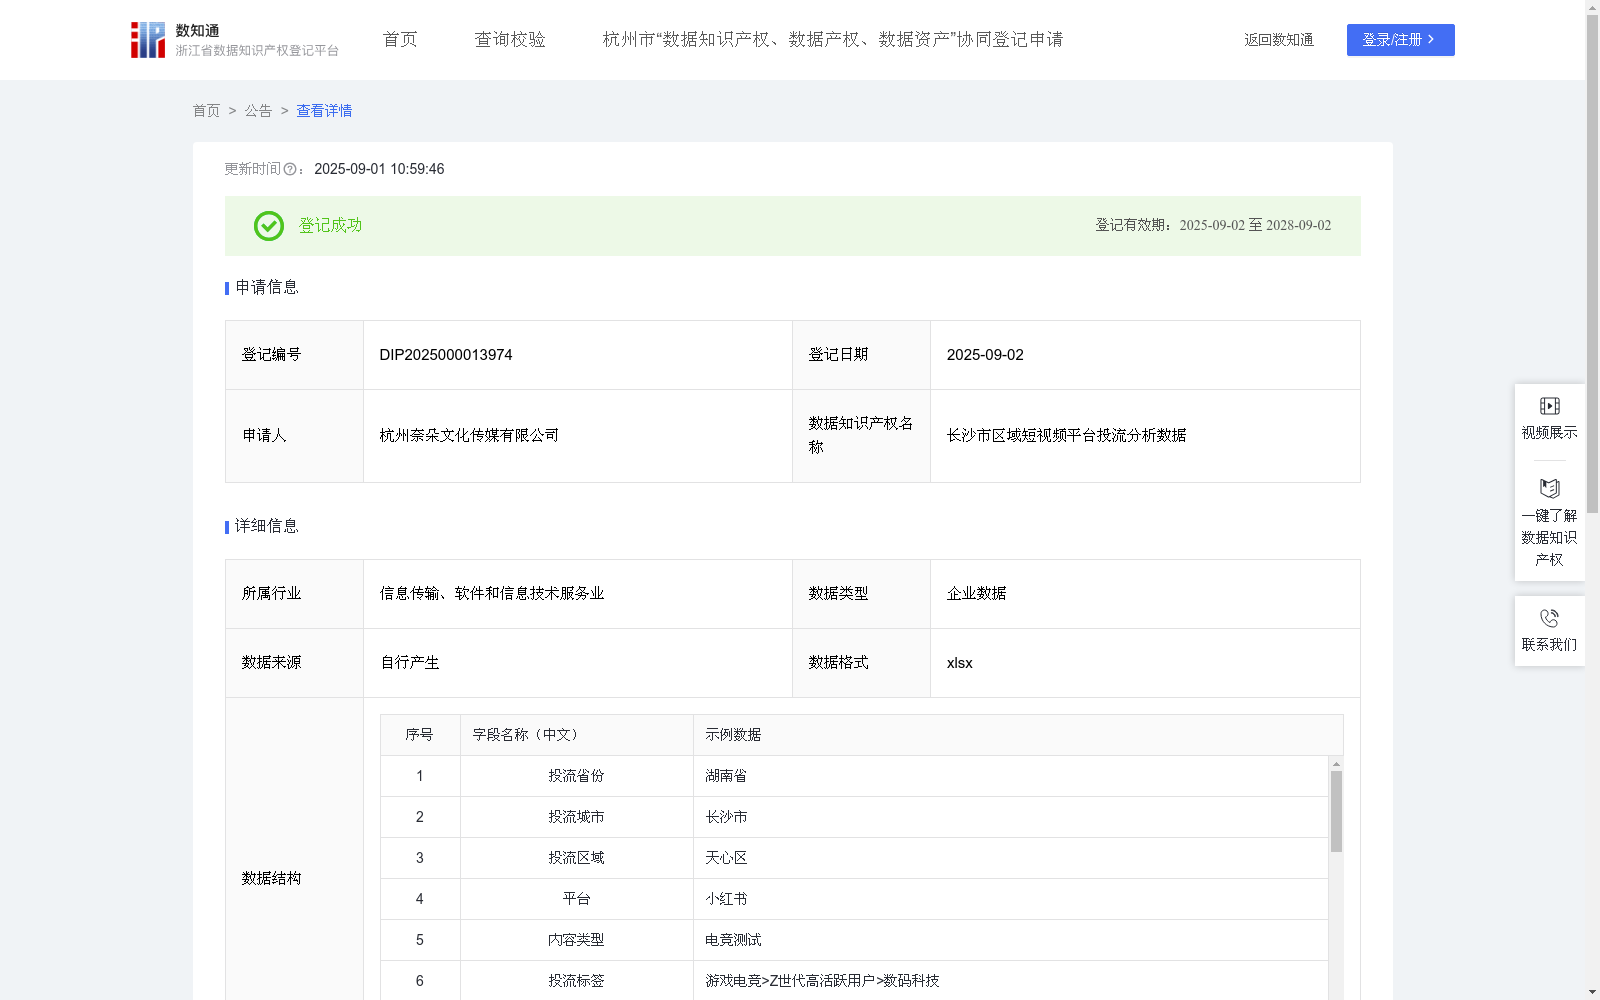The width and height of the screenshot is (1600, 1000).
Task: Click the help icon beside 更新时间
Action: tap(290, 170)
